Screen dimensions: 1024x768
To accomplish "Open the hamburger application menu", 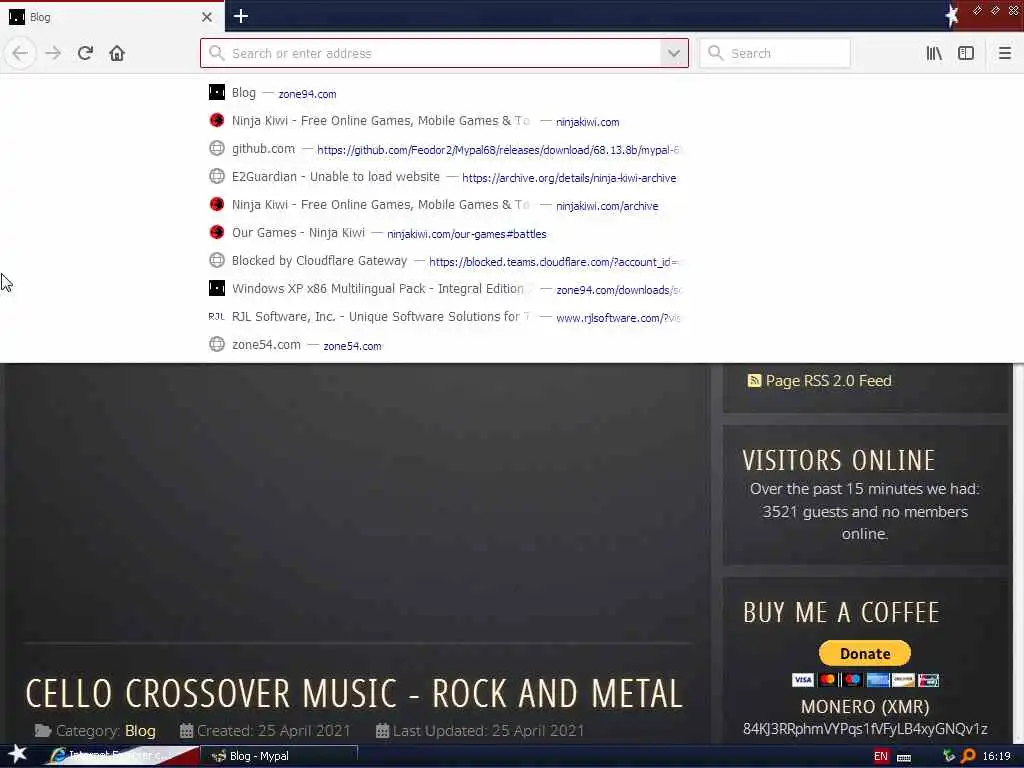I will click(1005, 53).
